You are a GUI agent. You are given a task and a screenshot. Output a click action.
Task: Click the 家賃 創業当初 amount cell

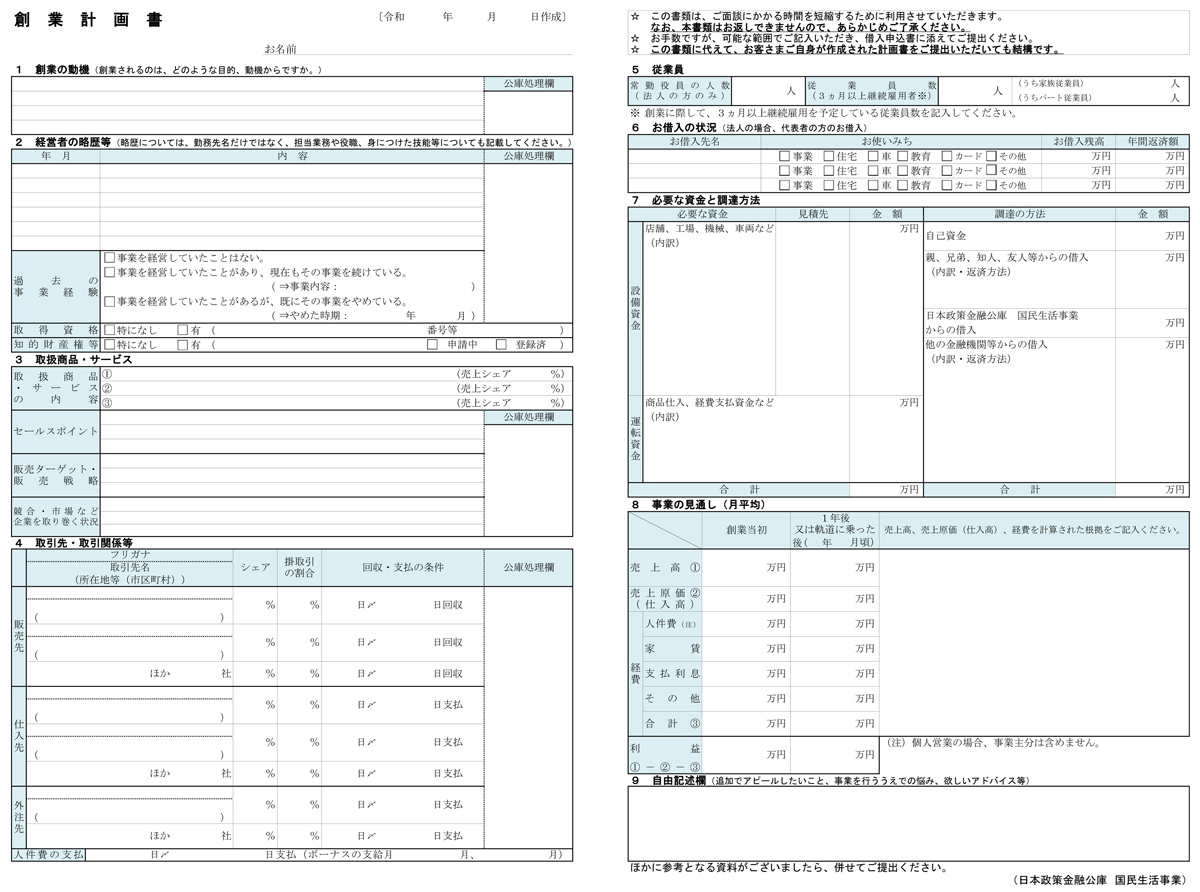click(746, 649)
